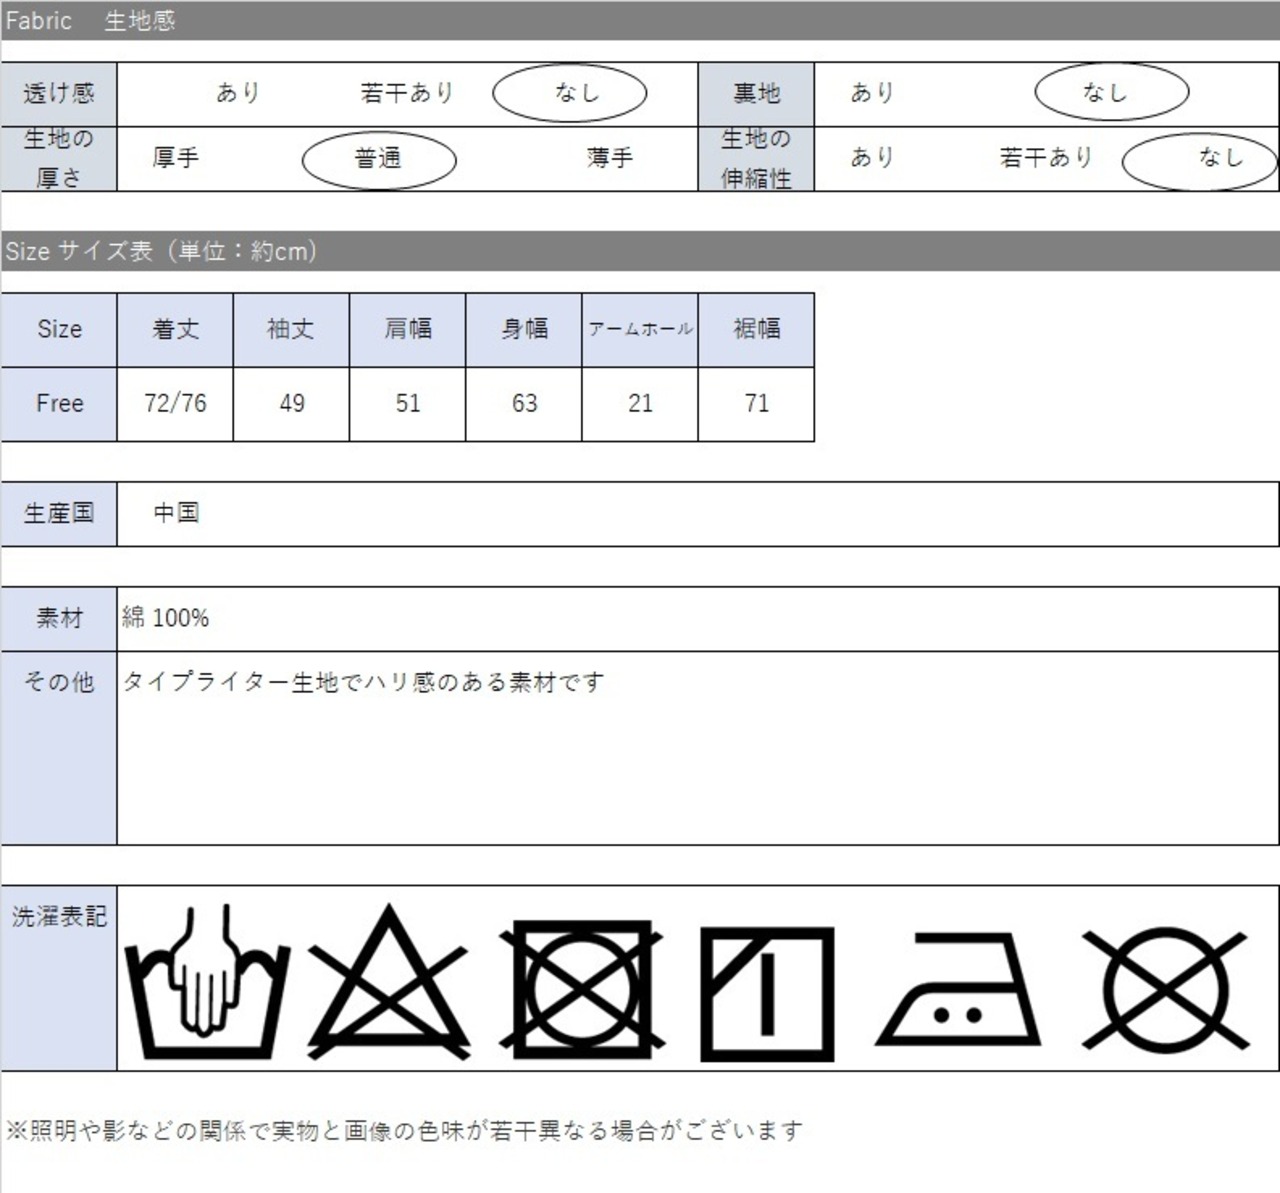The height and width of the screenshot is (1193, 1280).
Task: Click the 'Size サイズ表' section header
Action: point(640,251)
